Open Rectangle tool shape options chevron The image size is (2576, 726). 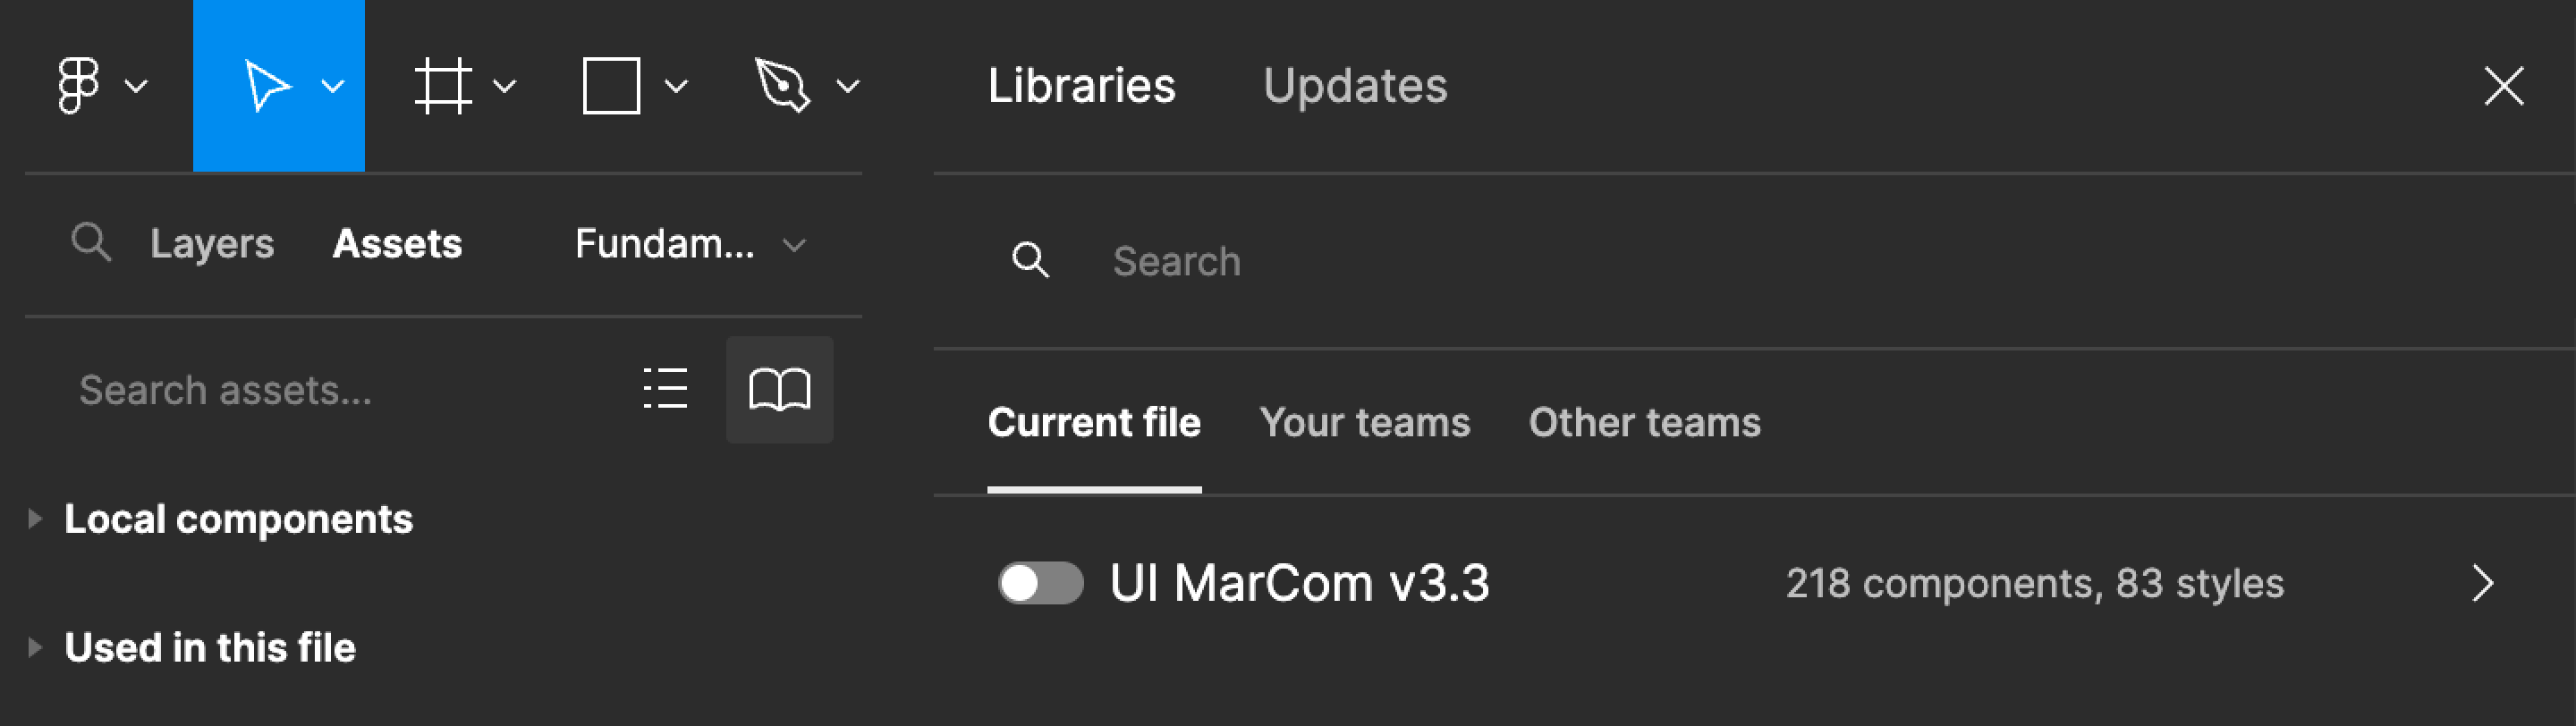pyautogui.click(x=677, y=86)
